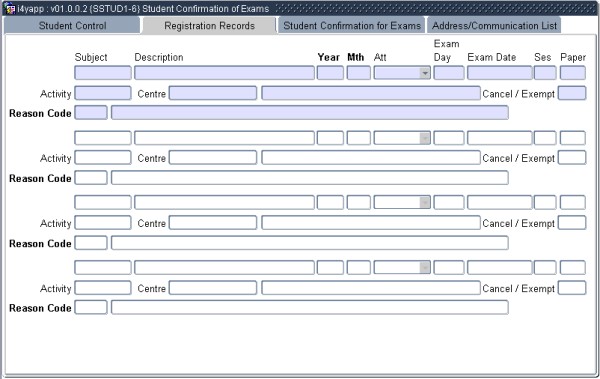Focus the fourth row Description field
This screenshot has width=600, height=379.
tap(224, 267)
